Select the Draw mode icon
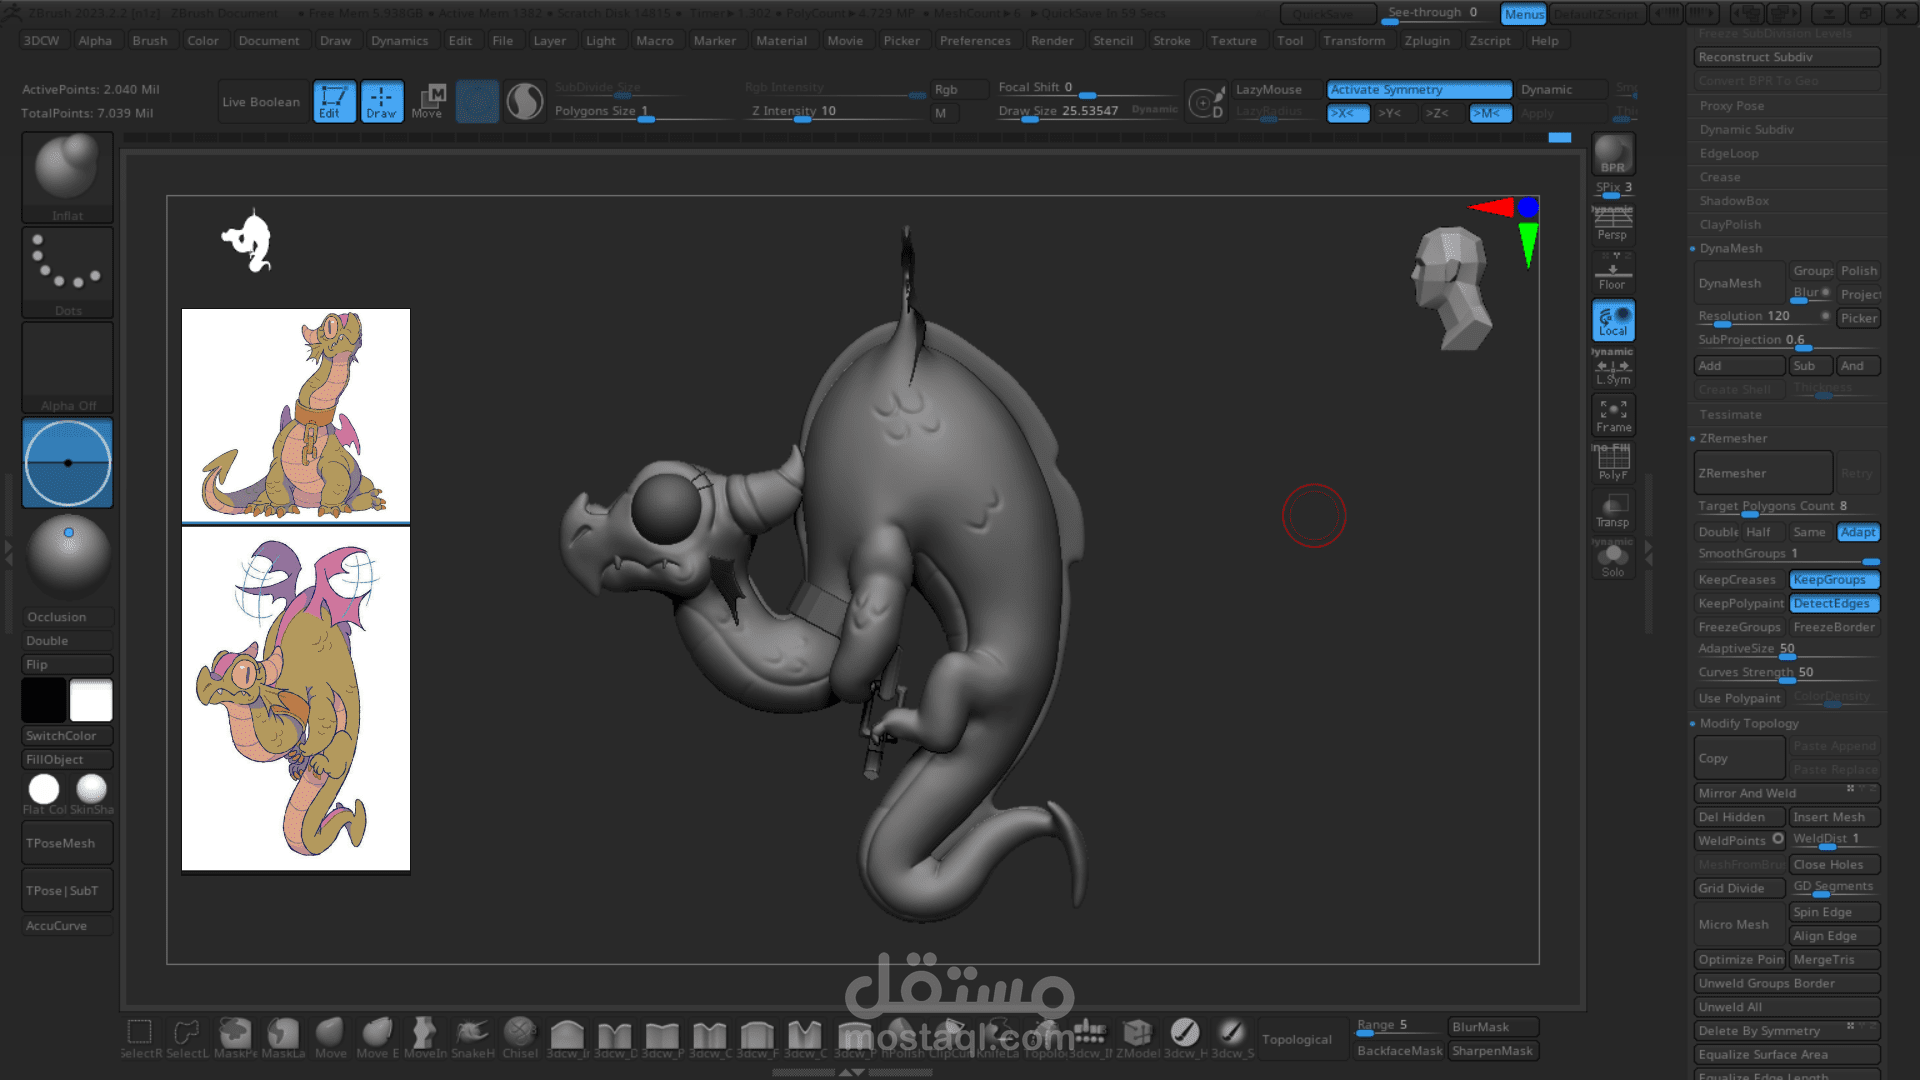 381,101
